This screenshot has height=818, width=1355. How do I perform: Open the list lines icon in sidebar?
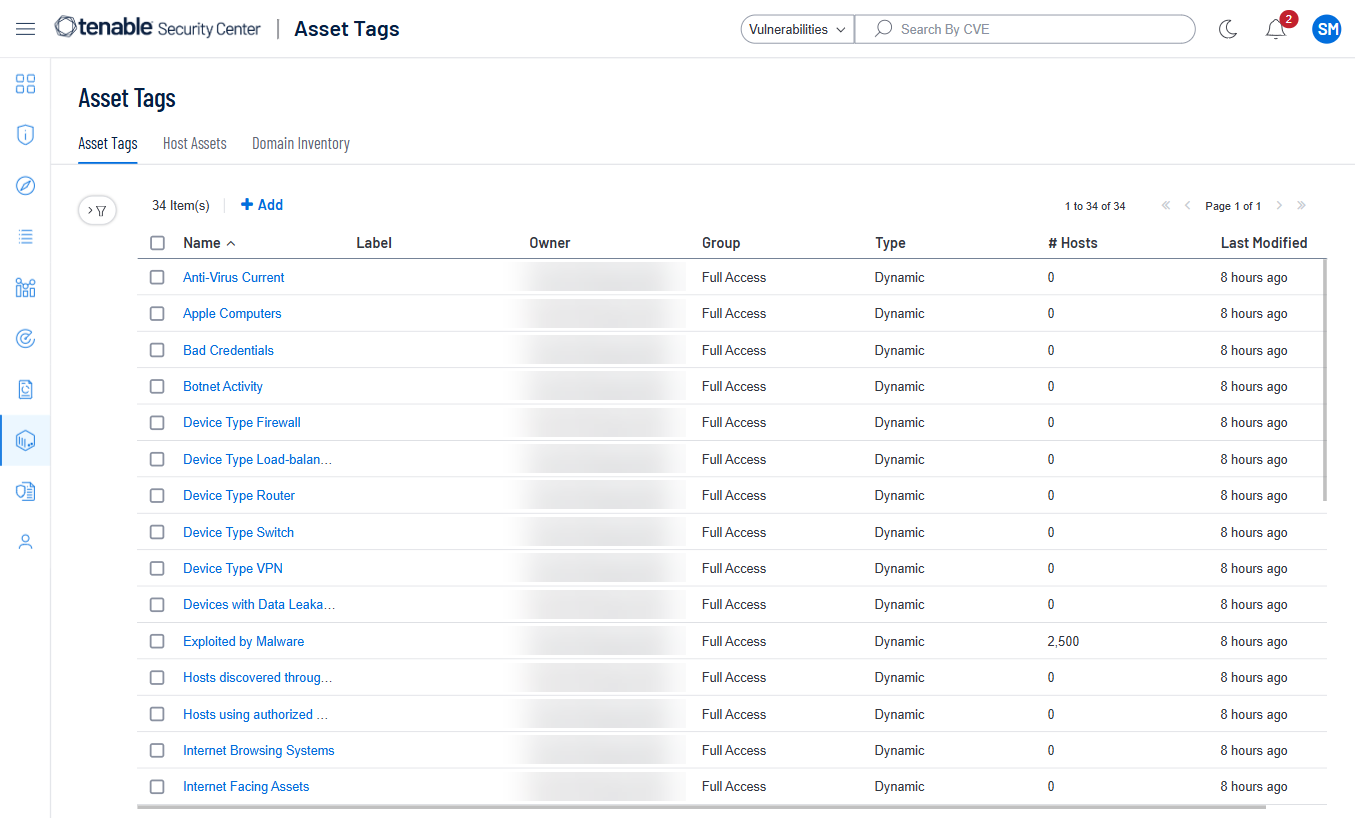tap(25, 237)
